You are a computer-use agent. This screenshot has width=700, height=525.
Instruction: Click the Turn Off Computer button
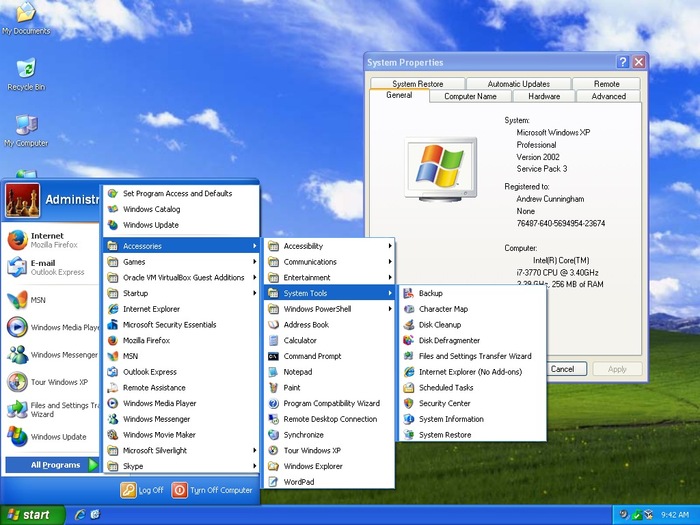tap(212, 490)
